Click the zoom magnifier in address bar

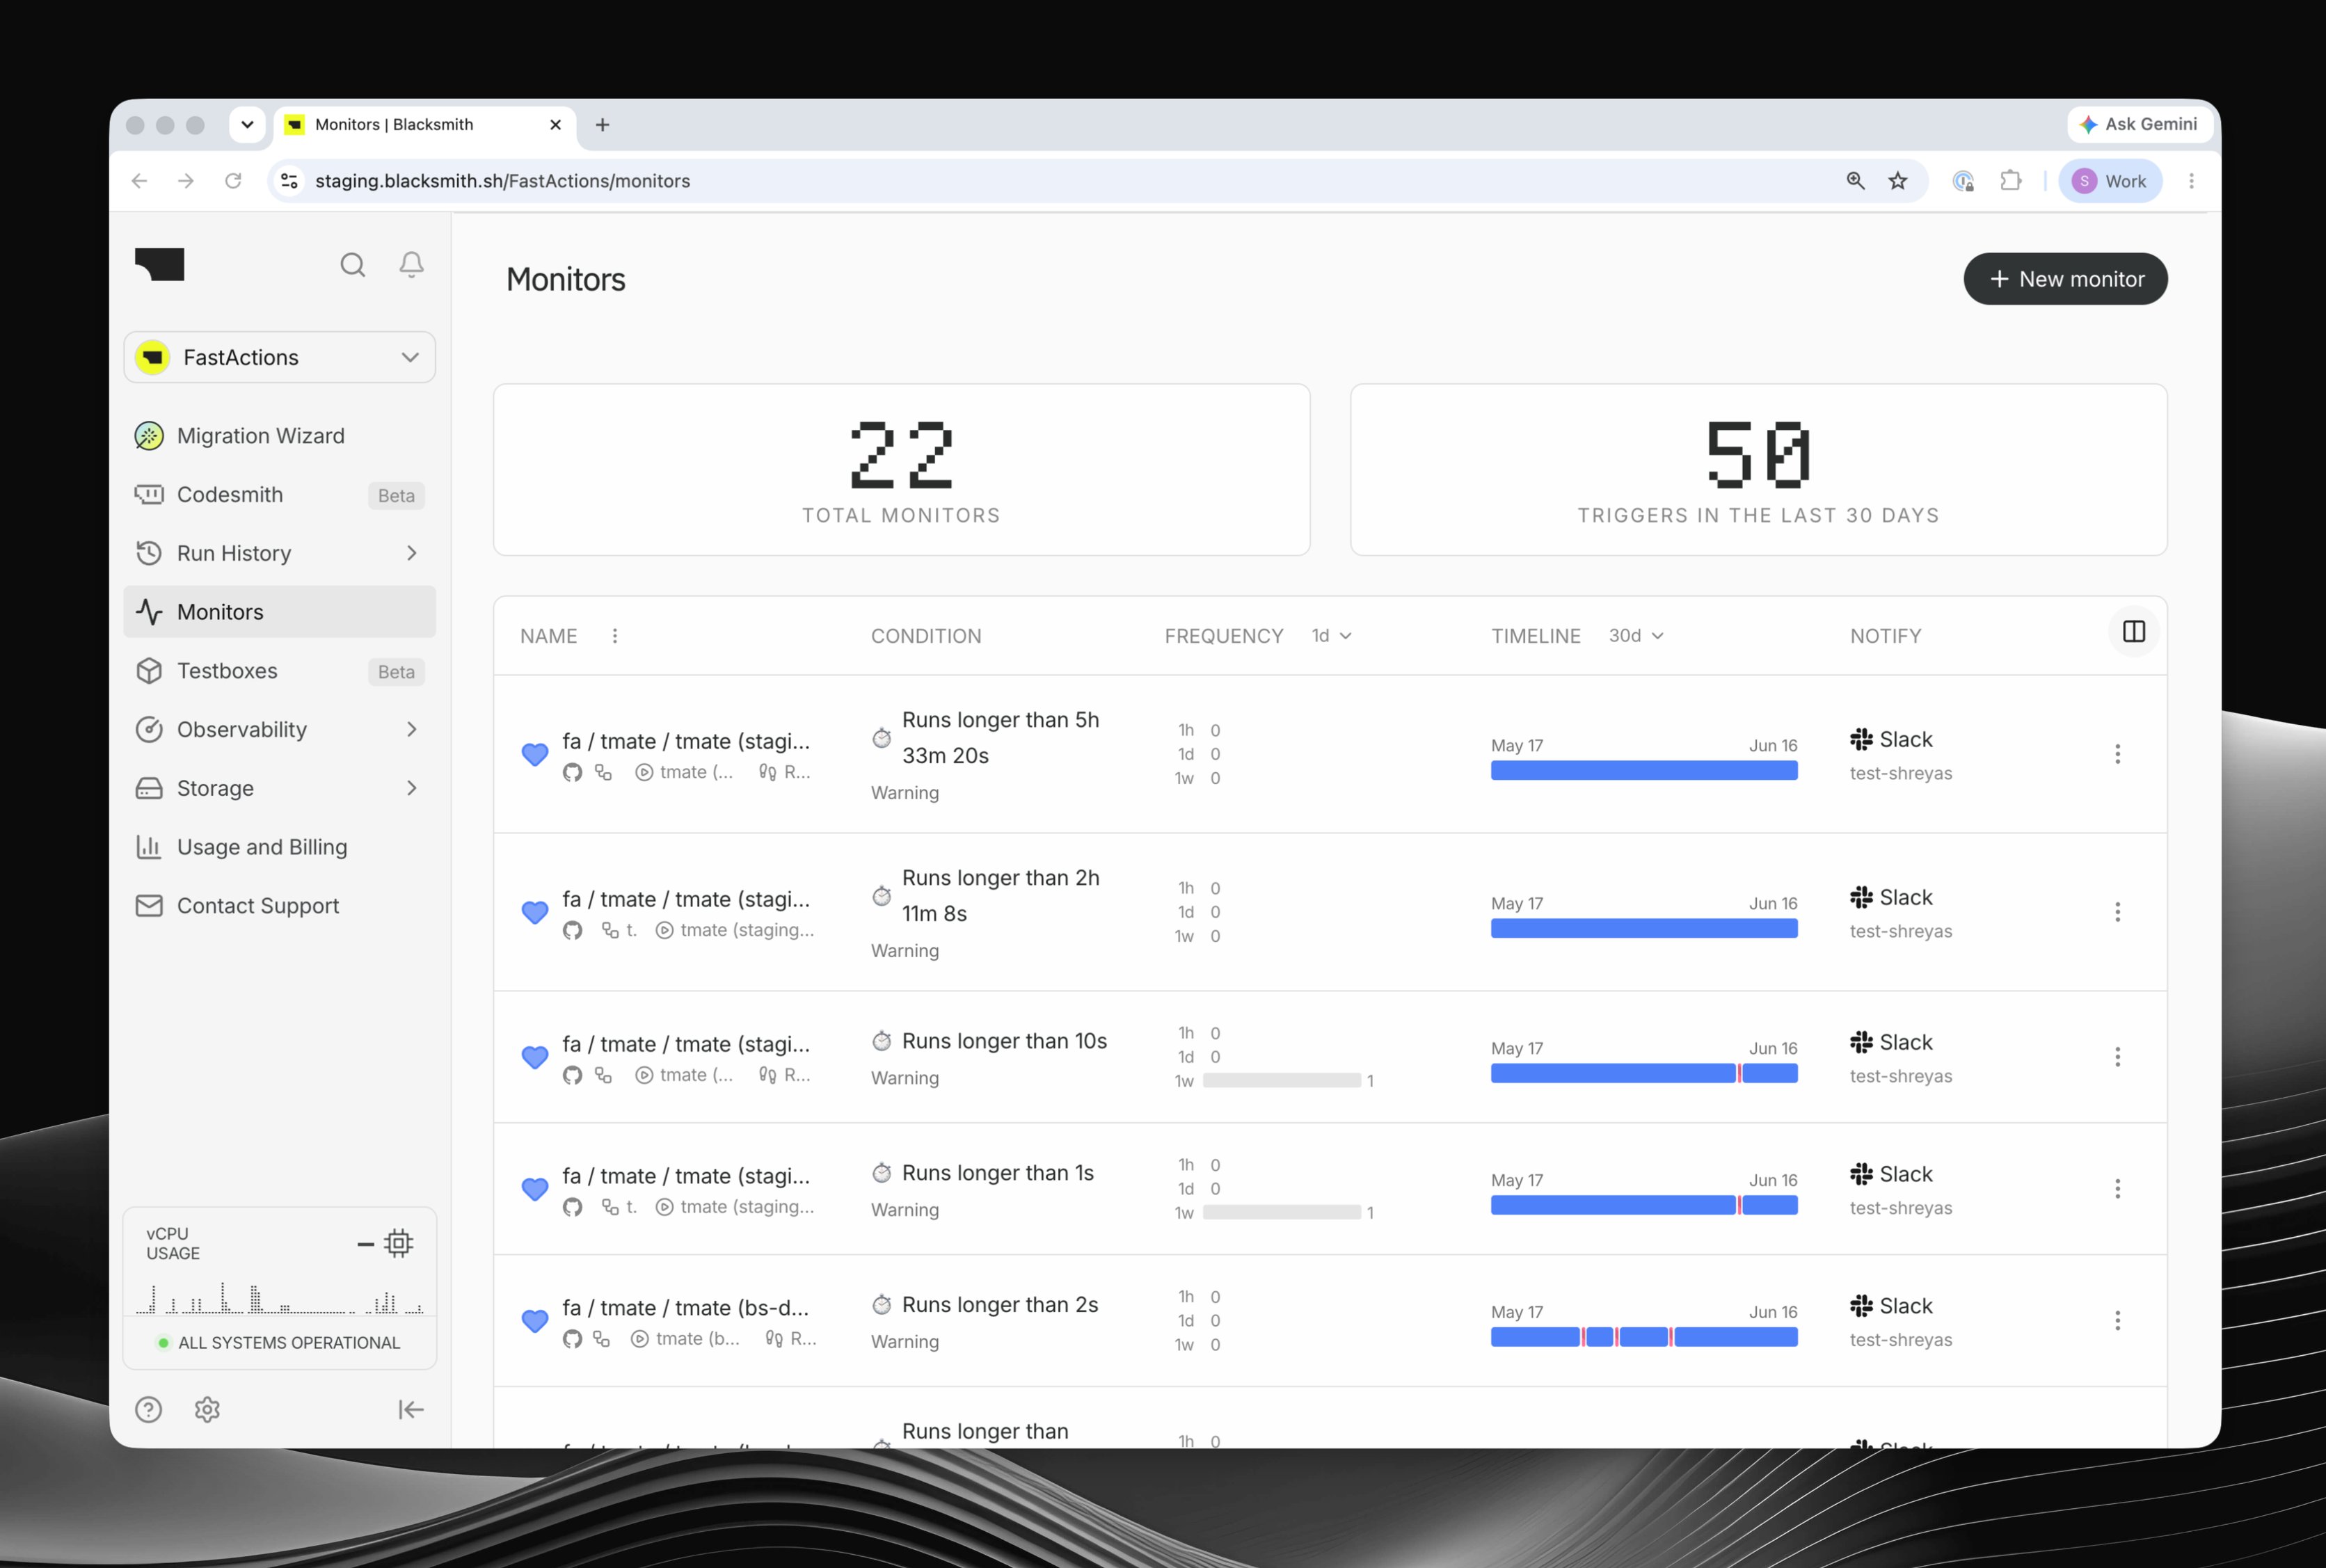(1855, 181)
